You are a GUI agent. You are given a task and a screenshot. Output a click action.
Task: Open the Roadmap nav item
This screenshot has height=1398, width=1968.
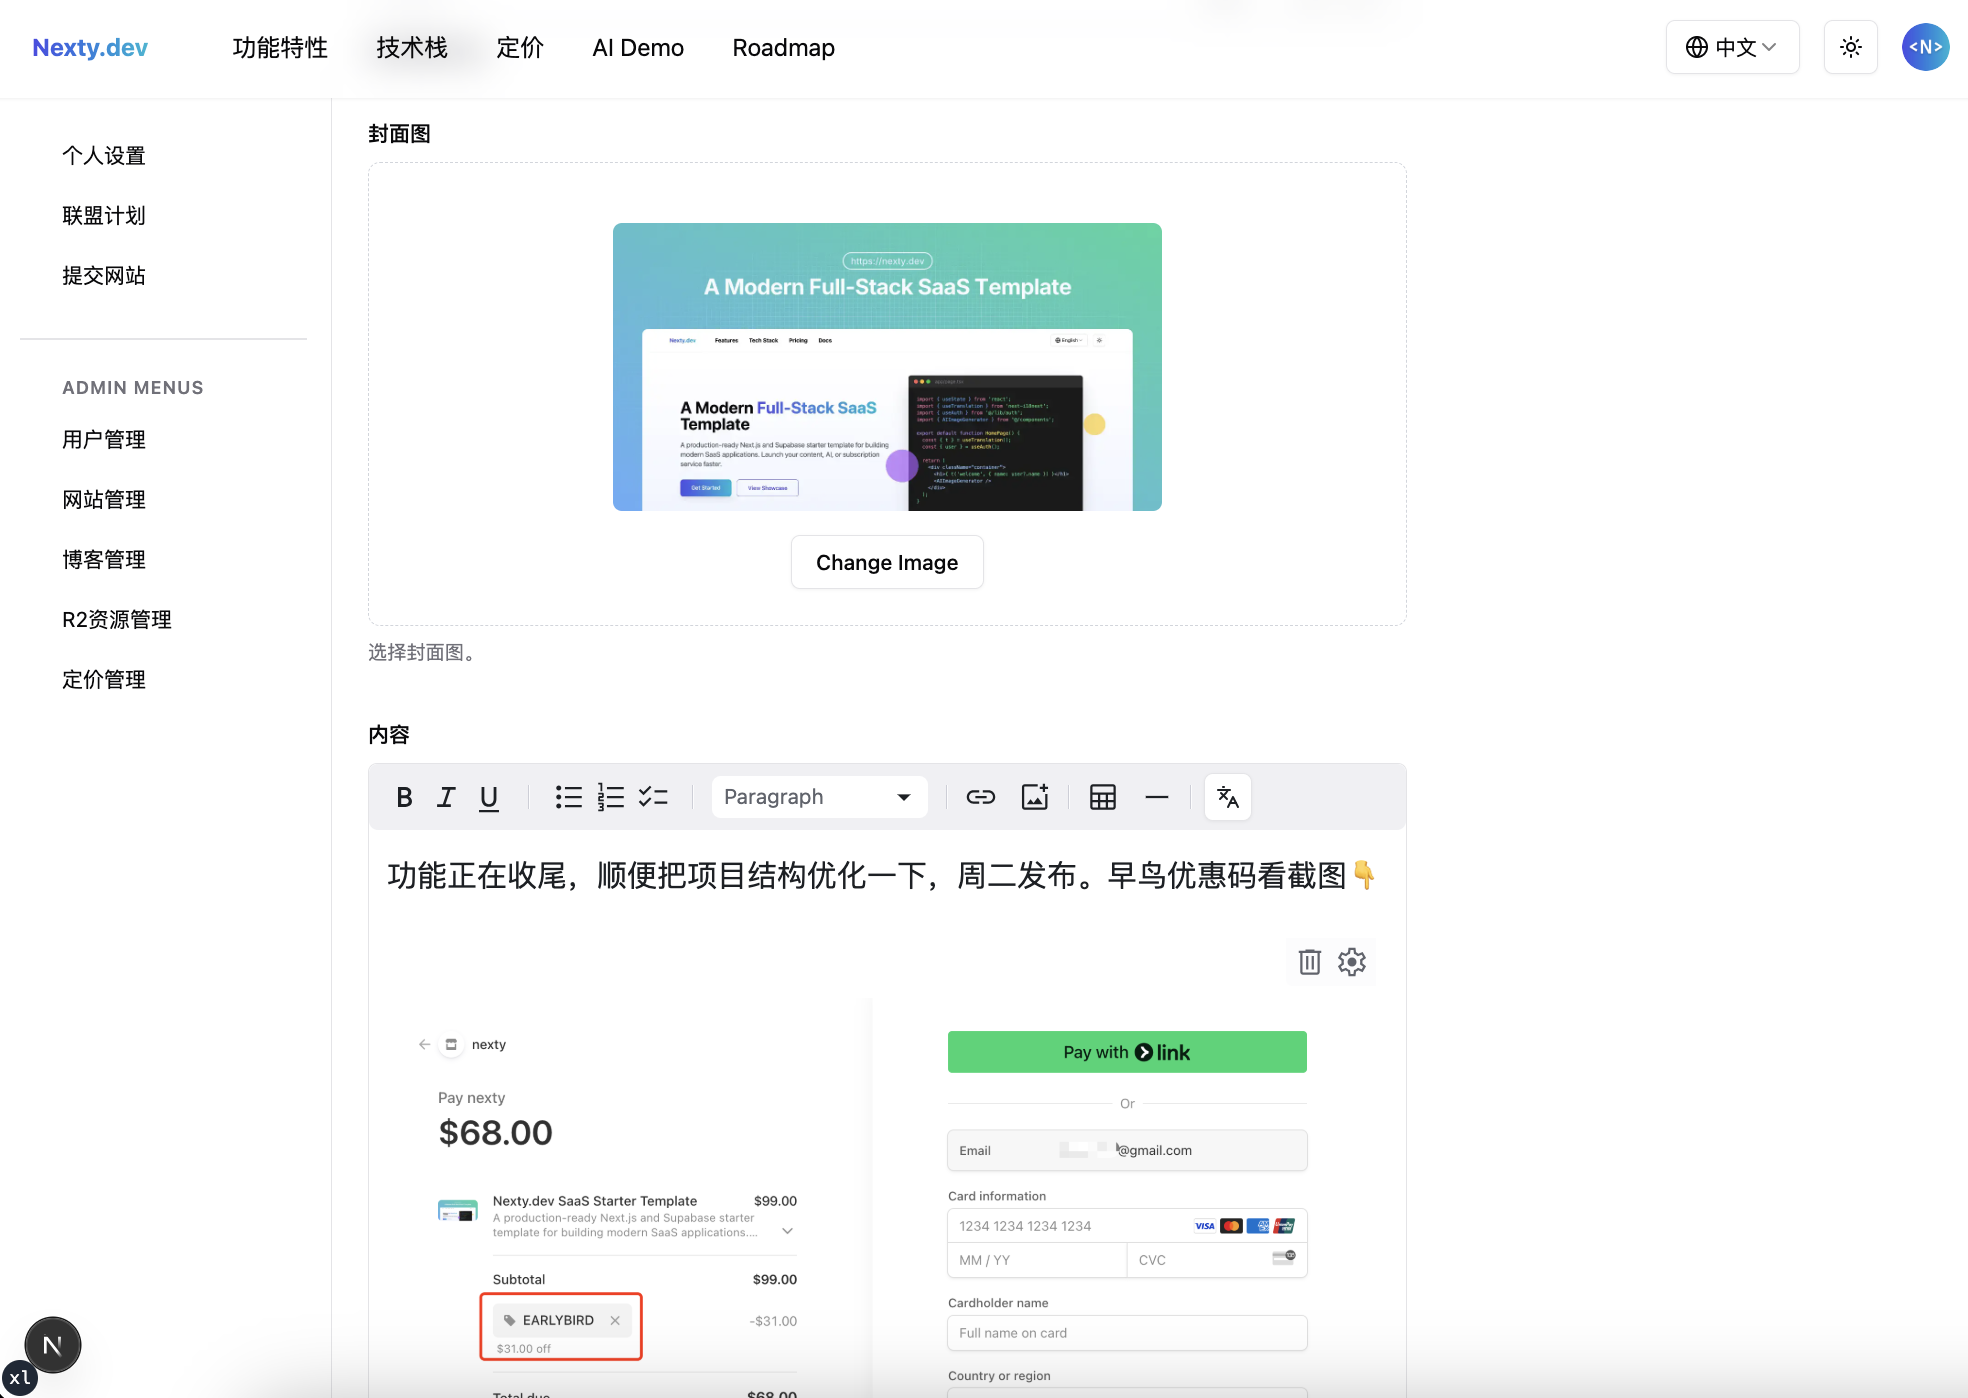coord(783,48)
